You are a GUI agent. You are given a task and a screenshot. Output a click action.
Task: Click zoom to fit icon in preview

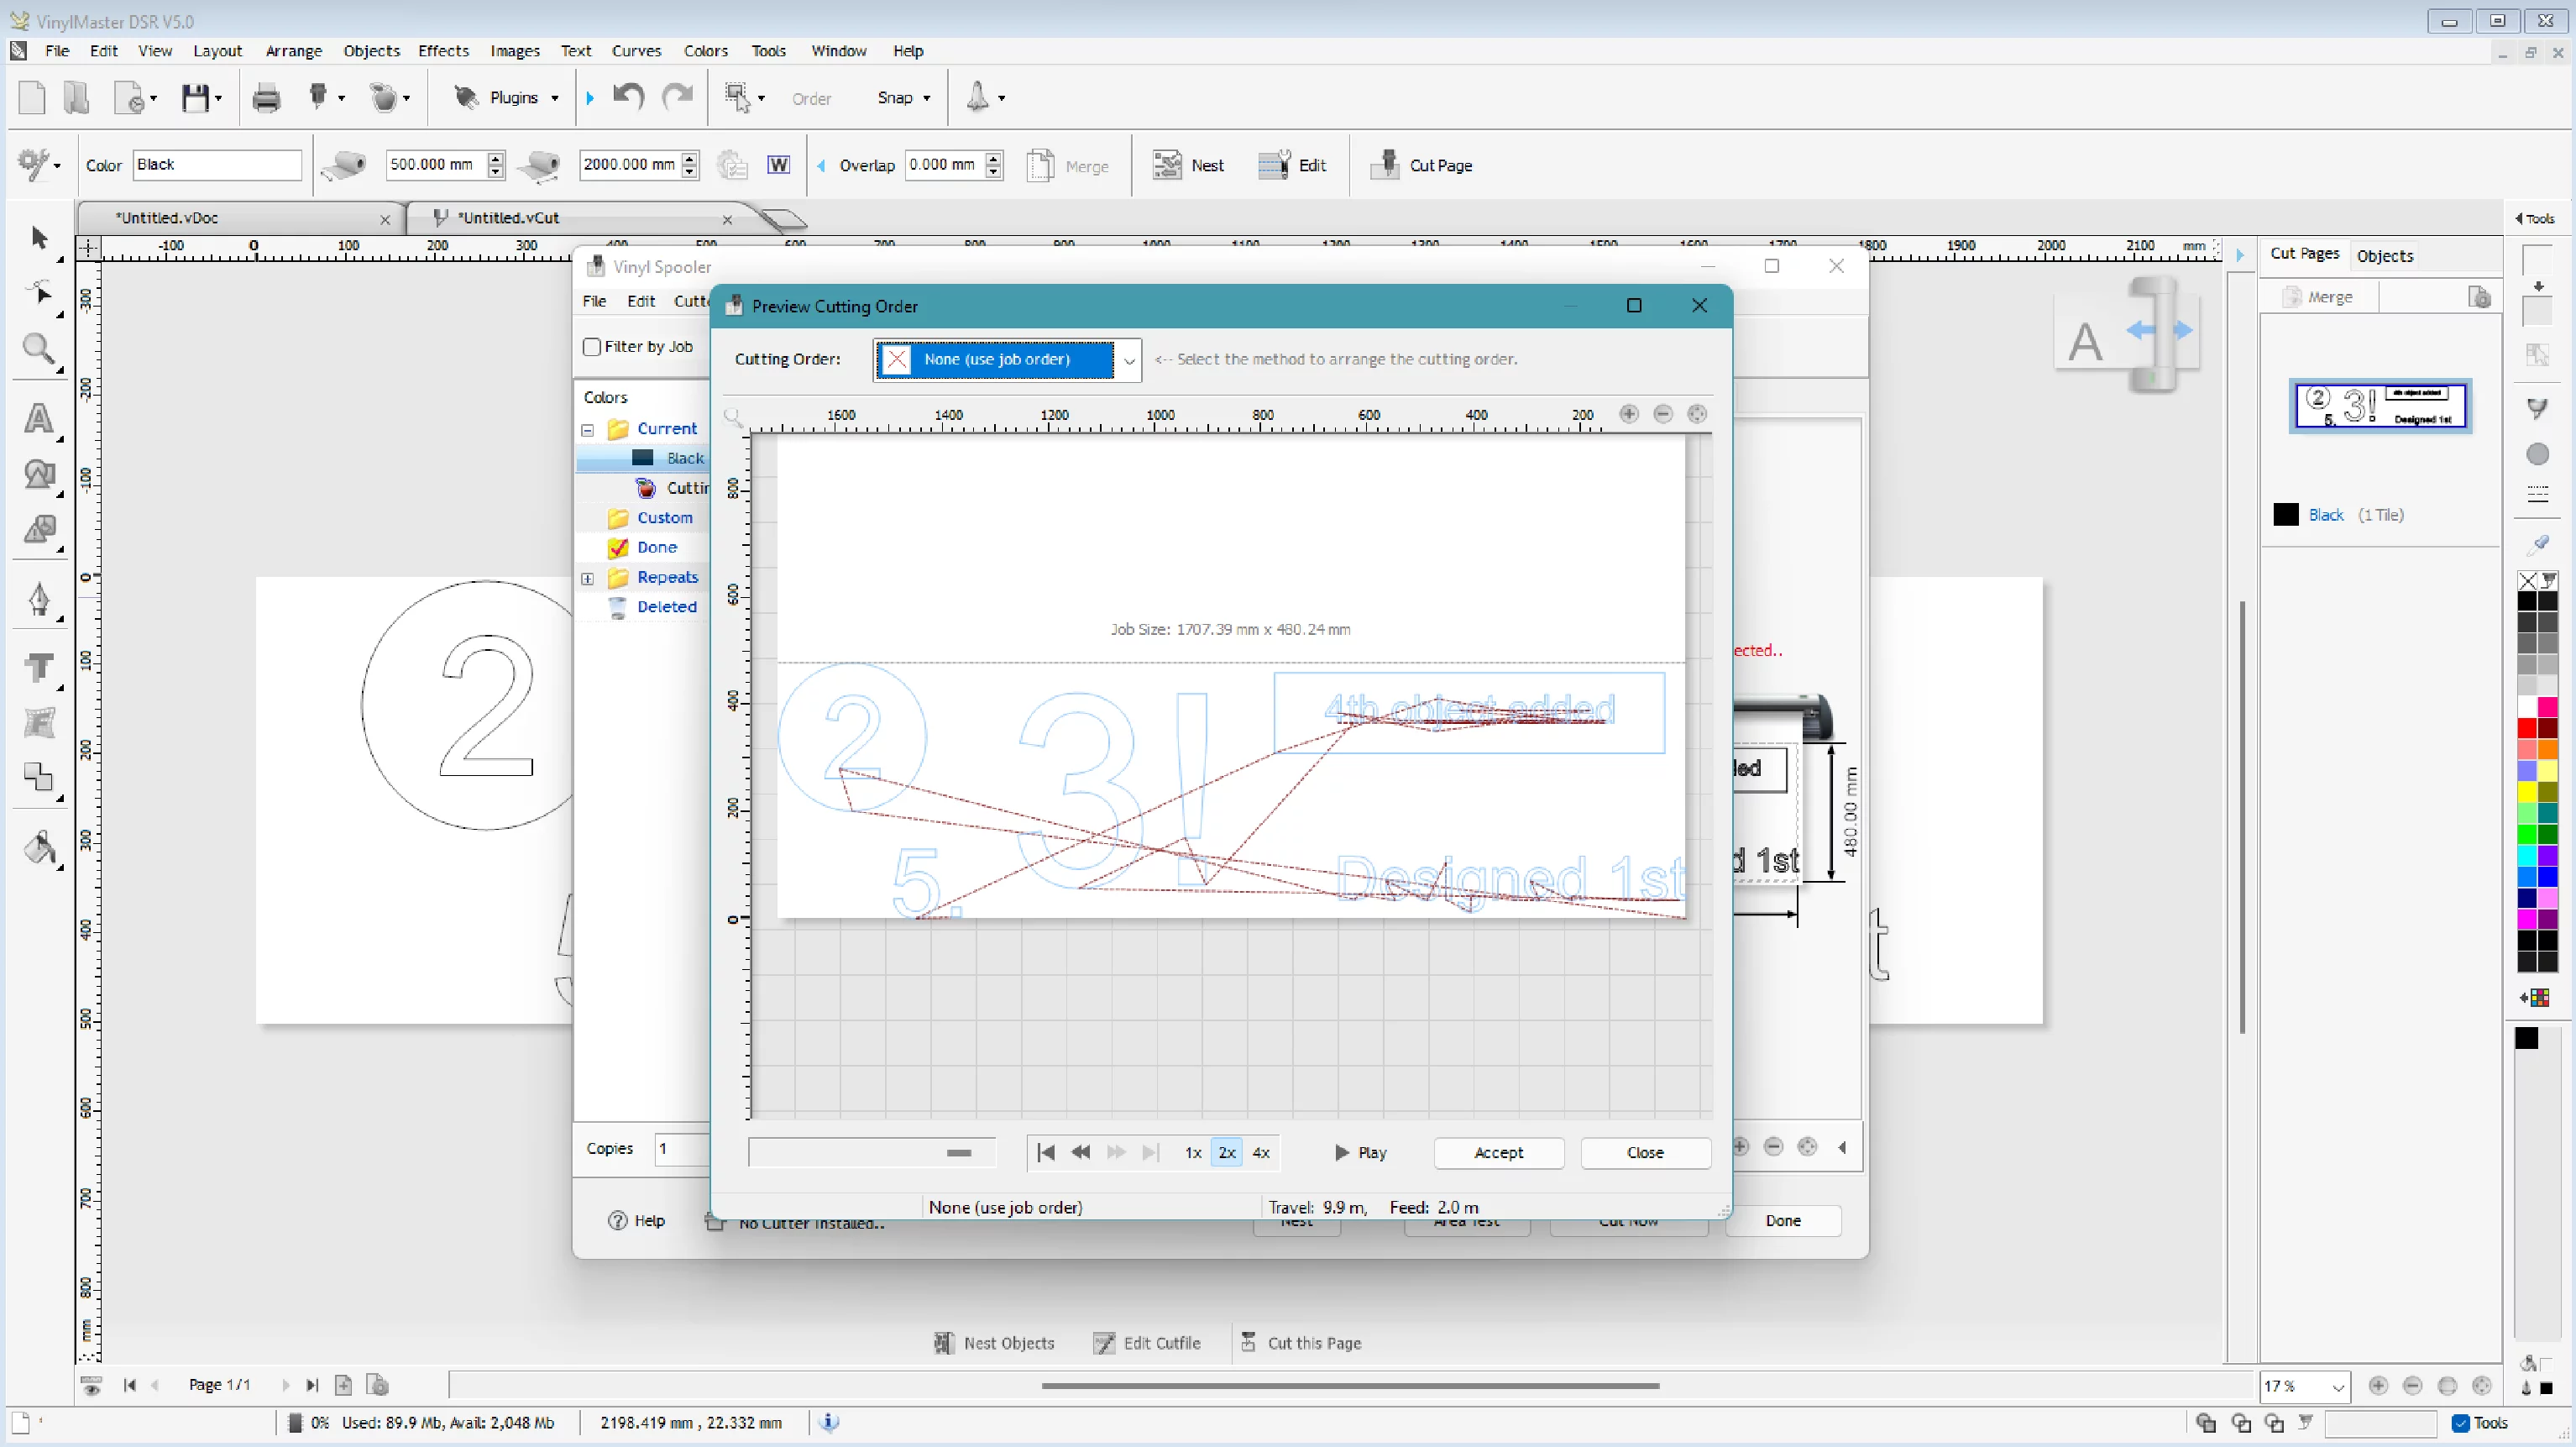tap(1697, 414)
